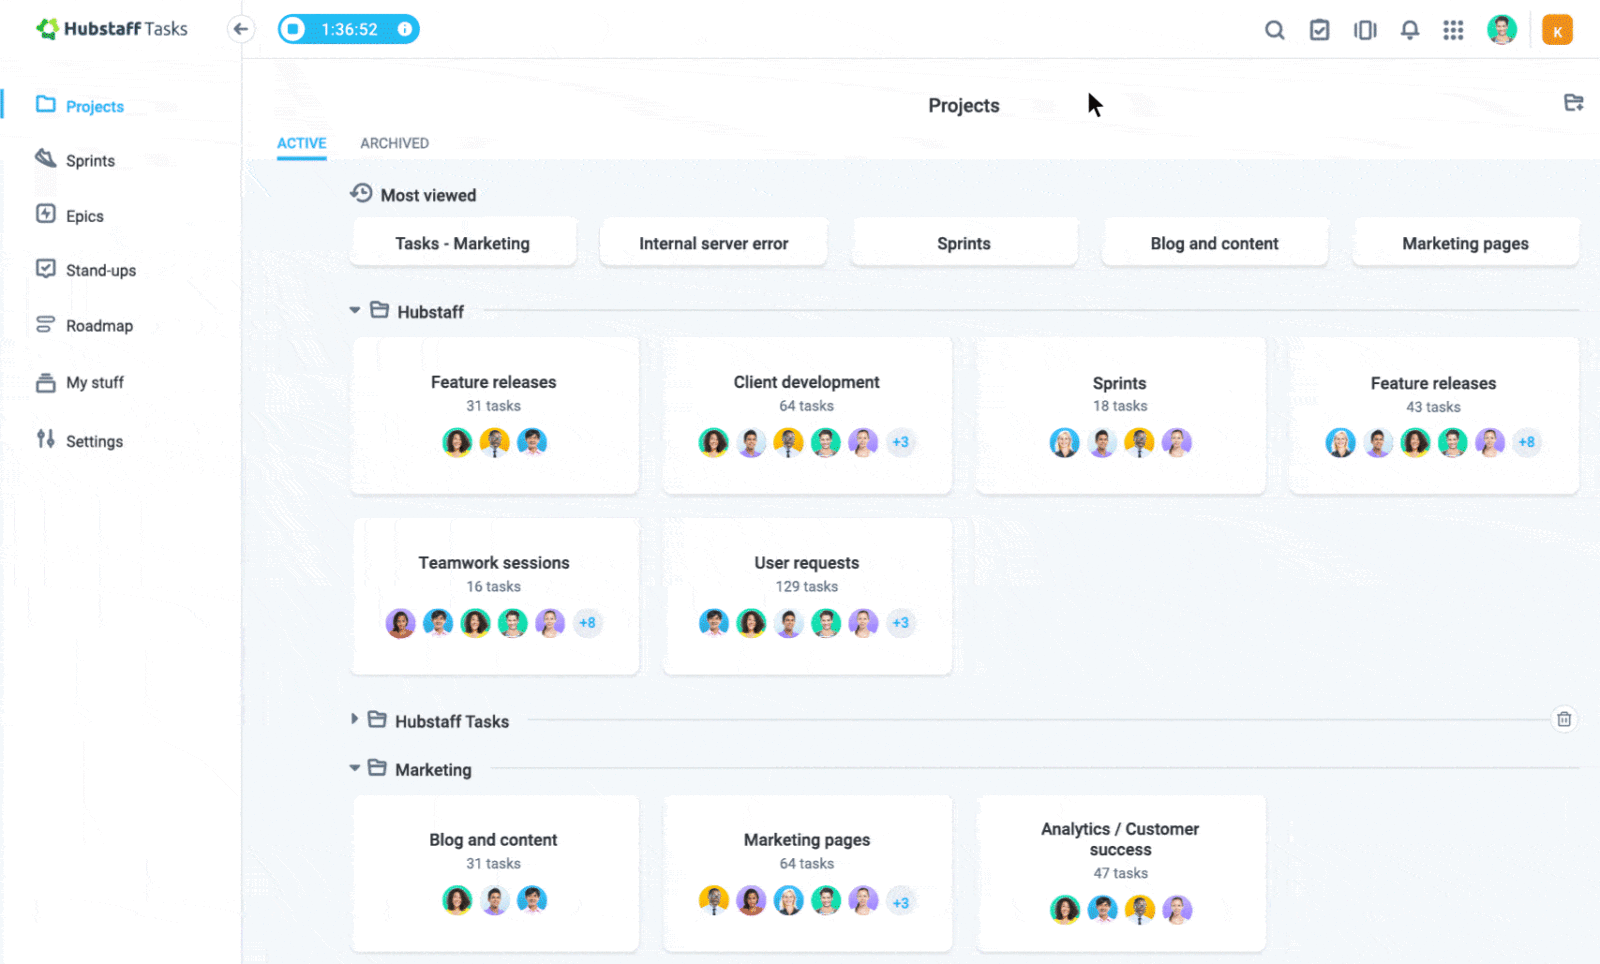Switch to the ACTIVE tab
1600x964 pixels.
(302, 143)
